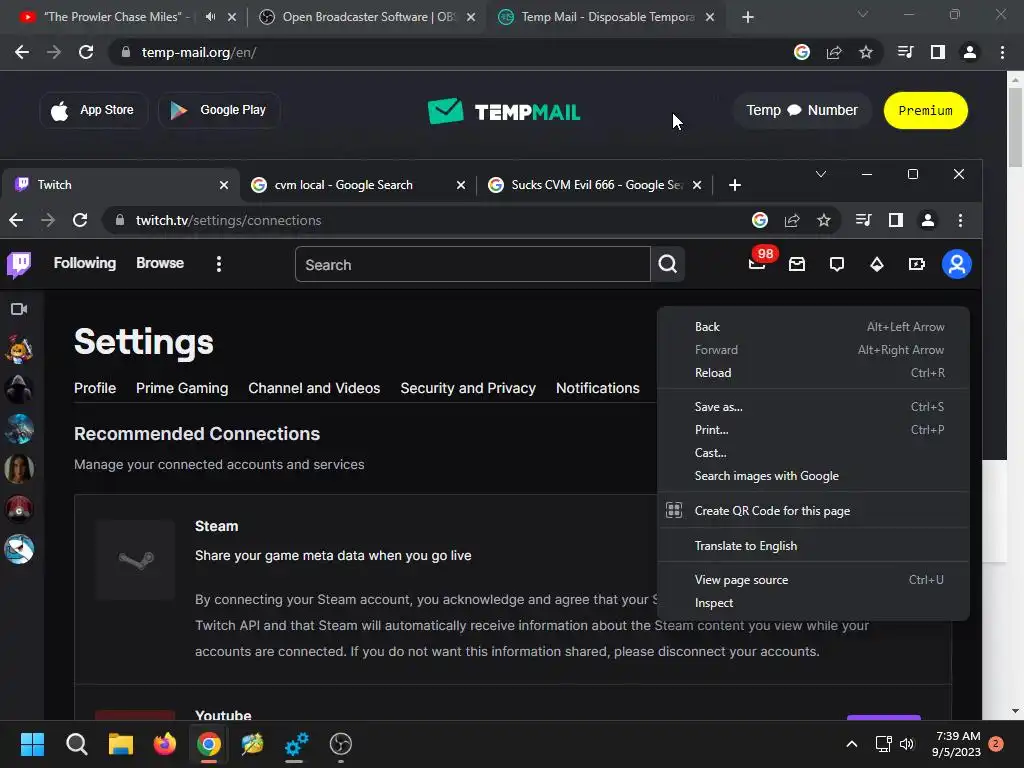Switch to the Profile settings tab
Viewport: 1024px width, 768px height.
(95, 388)
